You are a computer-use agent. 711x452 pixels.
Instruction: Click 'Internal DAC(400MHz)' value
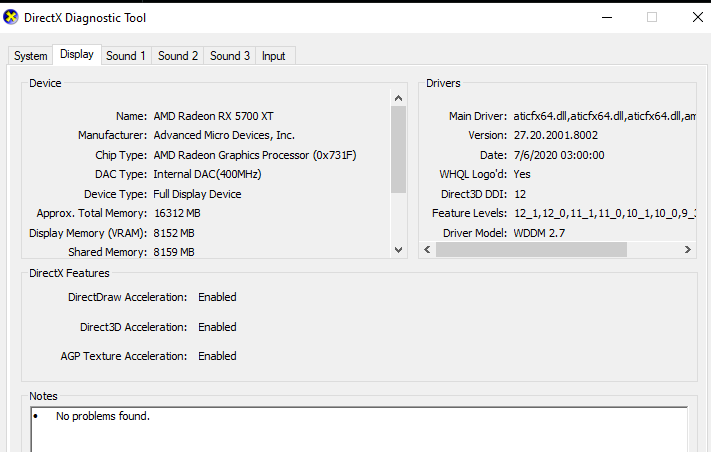click(x=207, y=174)
